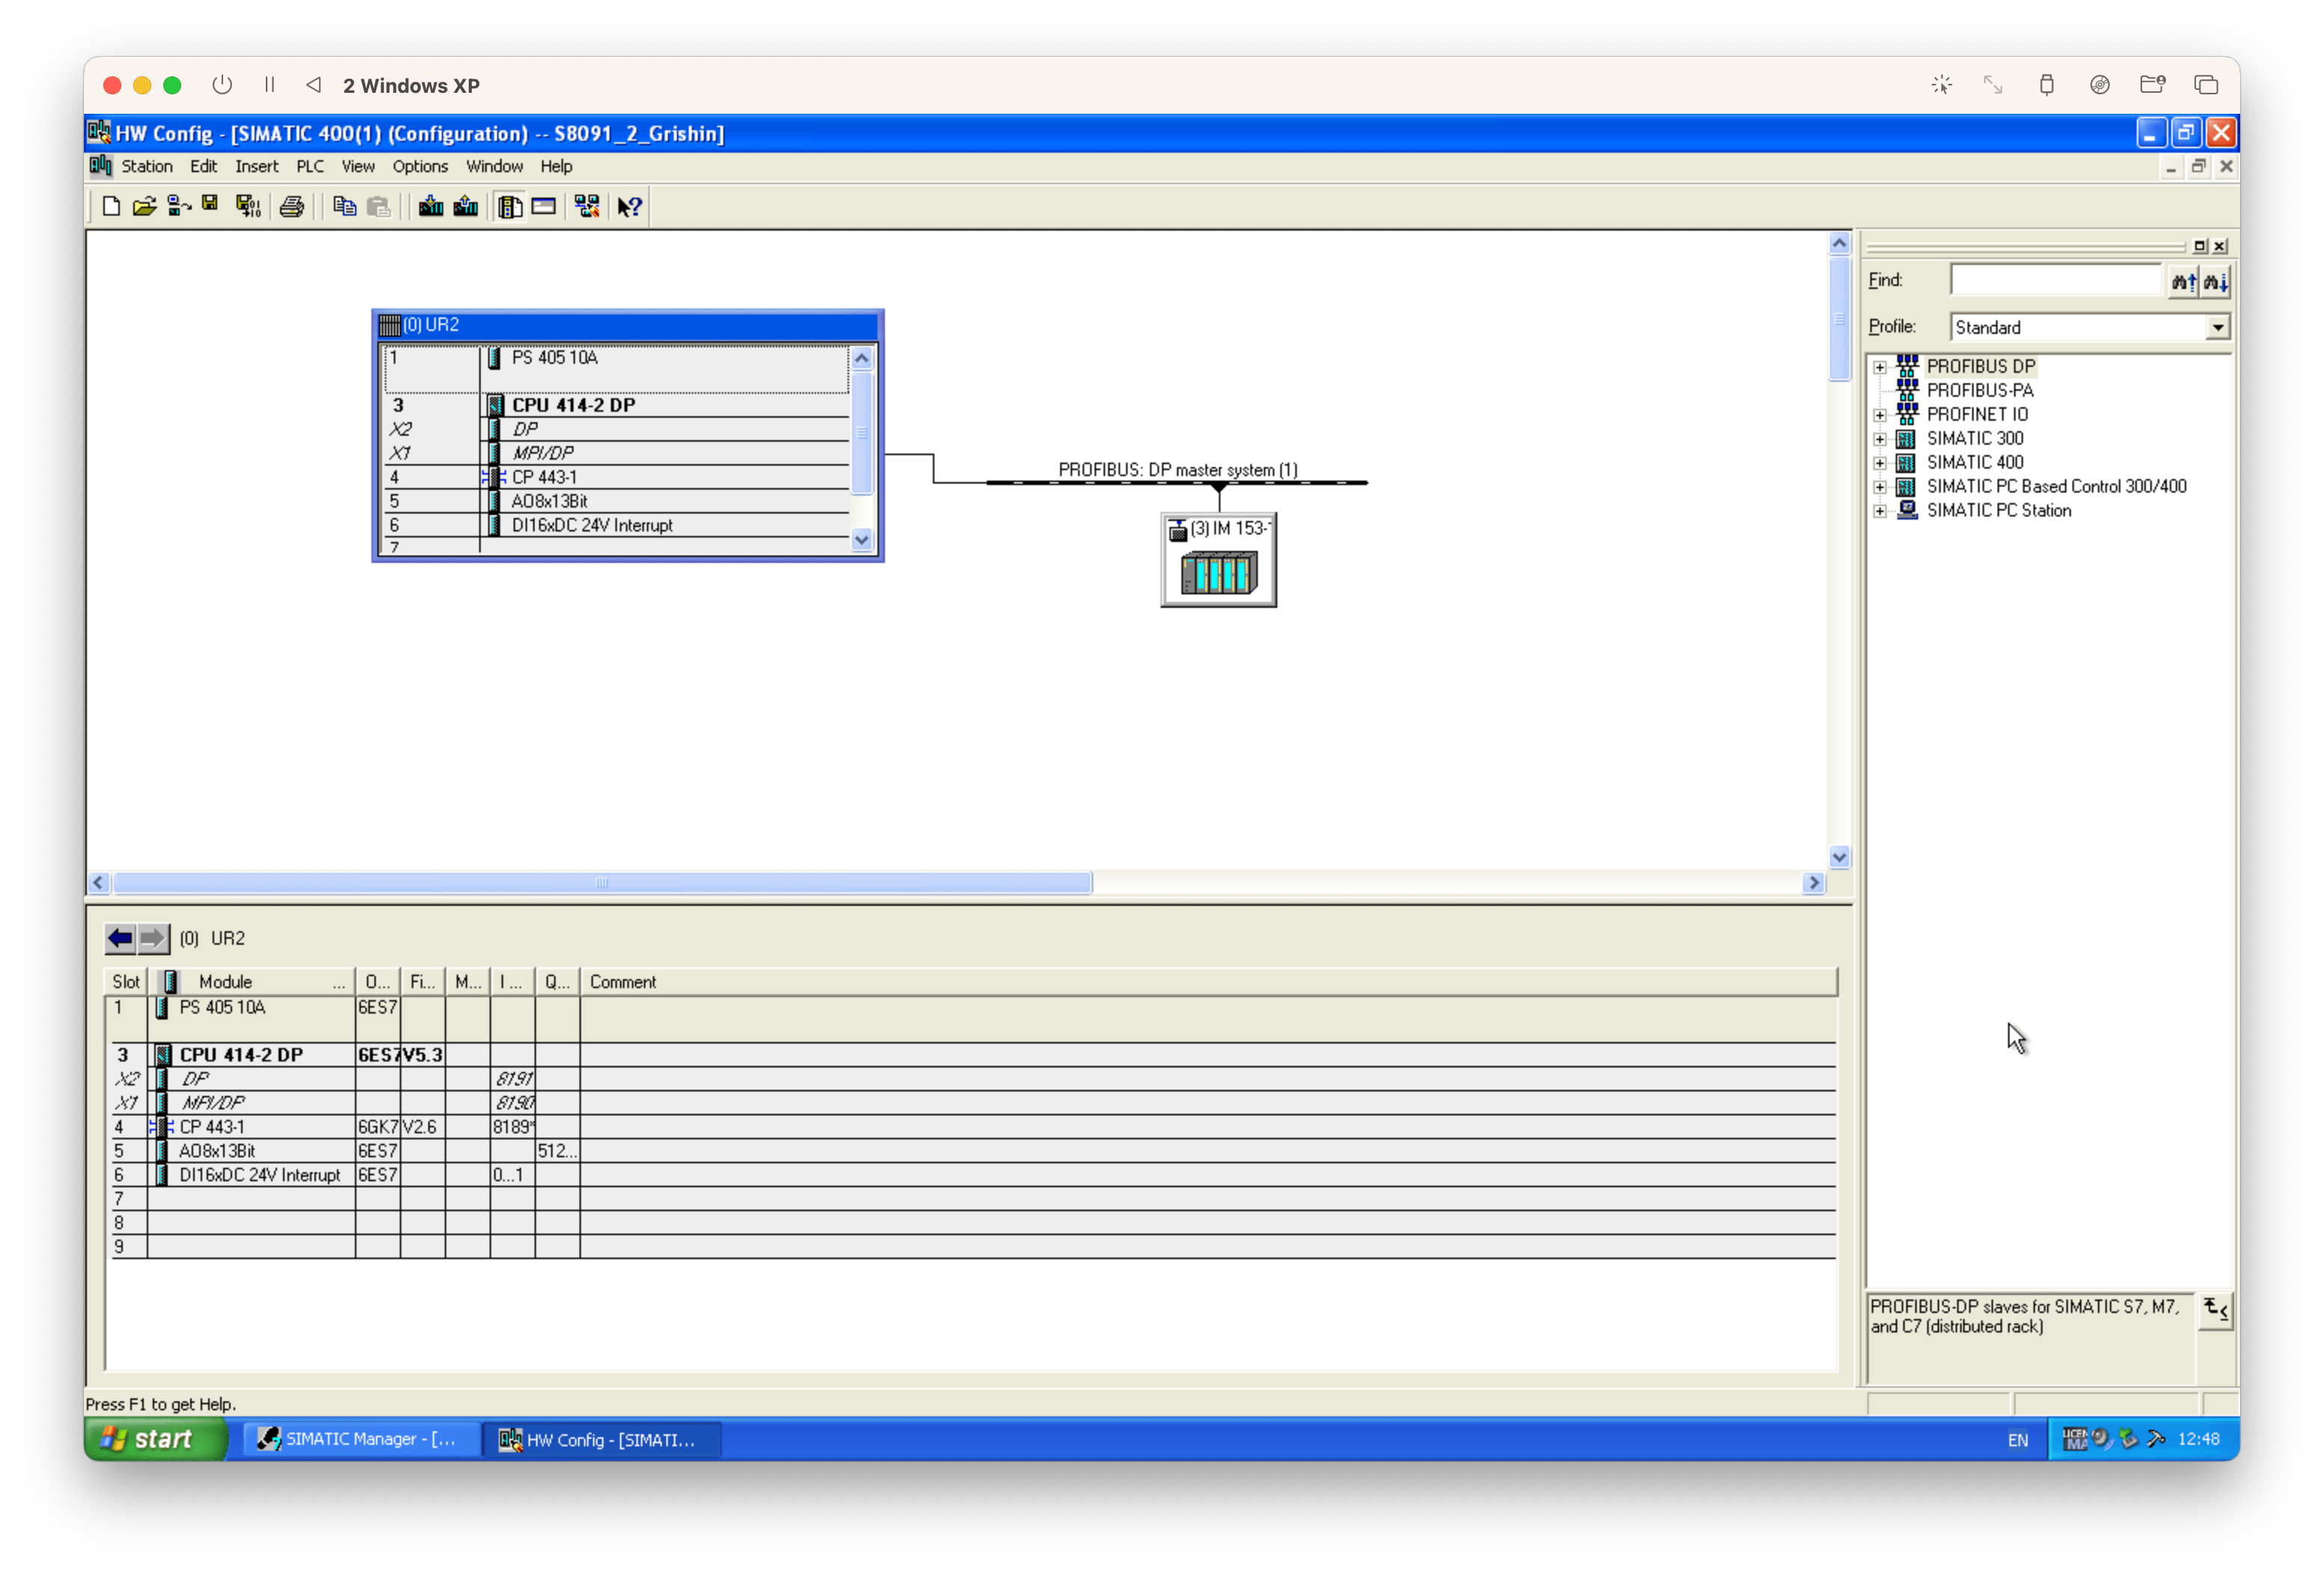Click the Comment column header
Screen dimensions: 2324x1572
click(1208, 982)
